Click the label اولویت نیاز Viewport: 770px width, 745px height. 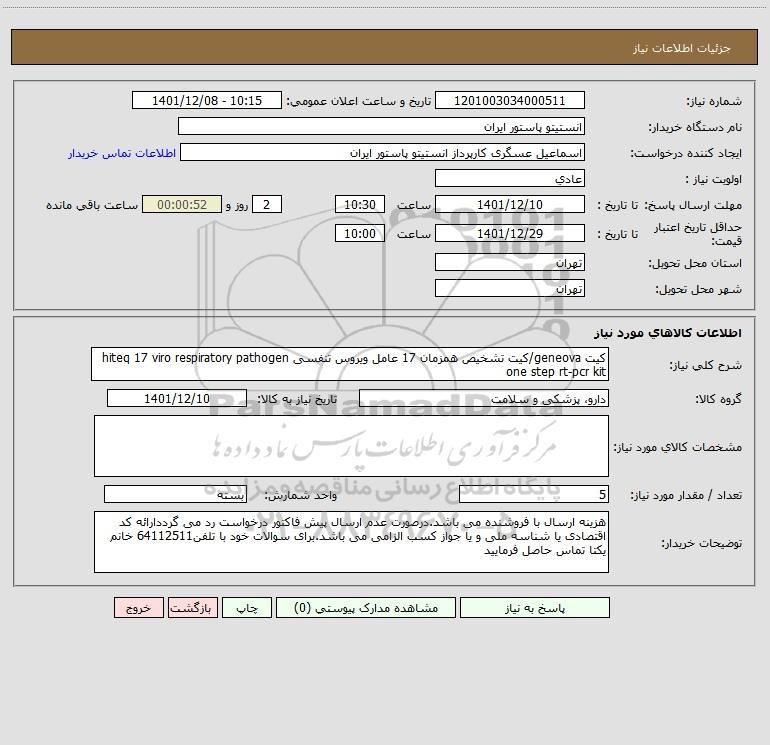click(x=714, y=179)
